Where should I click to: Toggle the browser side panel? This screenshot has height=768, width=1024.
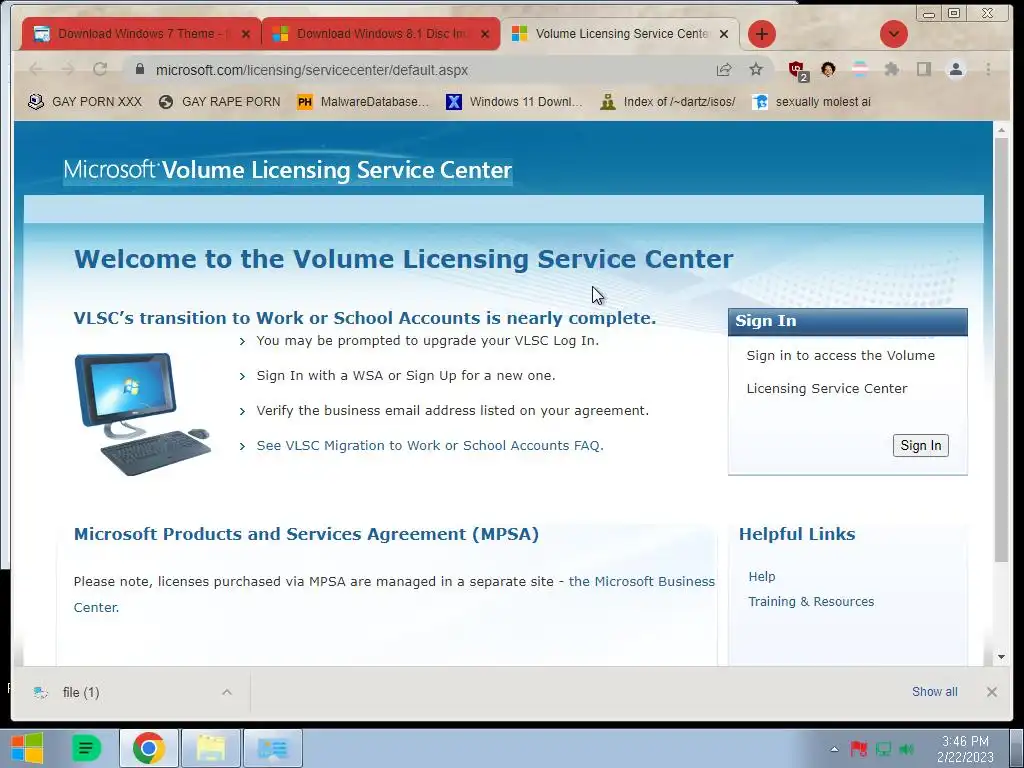[923, 69]
